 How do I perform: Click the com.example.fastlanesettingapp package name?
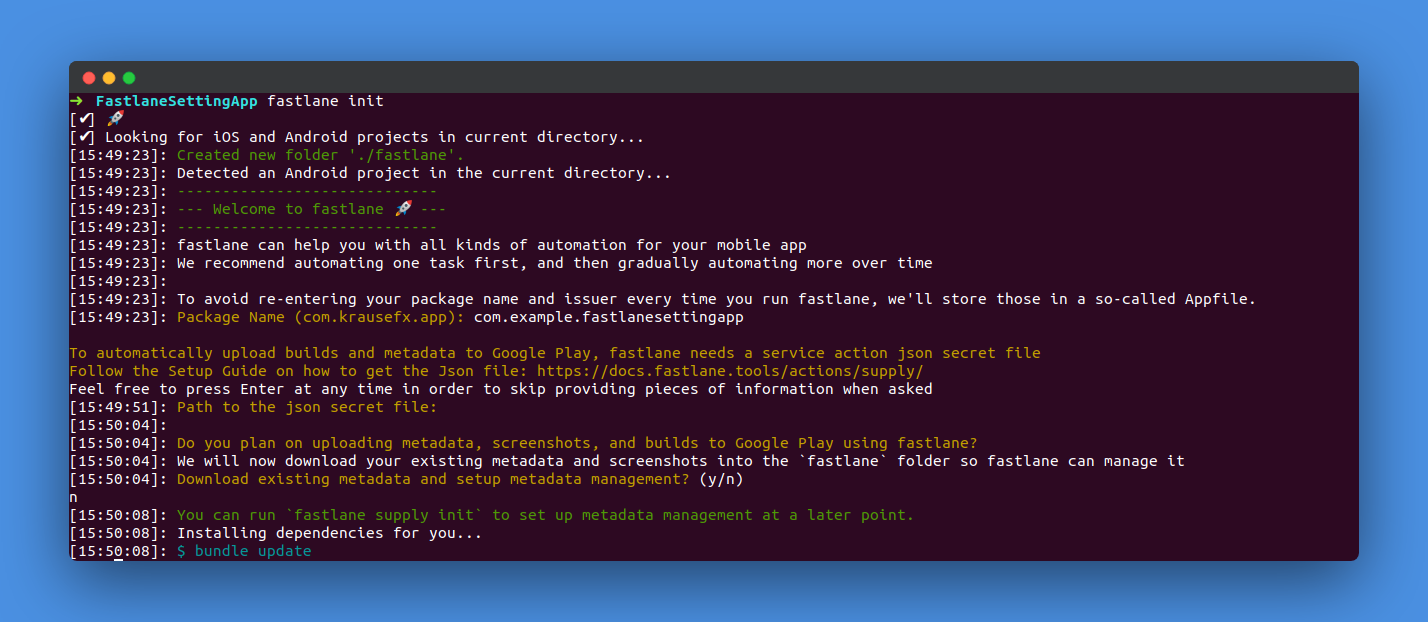coord(608,317)
